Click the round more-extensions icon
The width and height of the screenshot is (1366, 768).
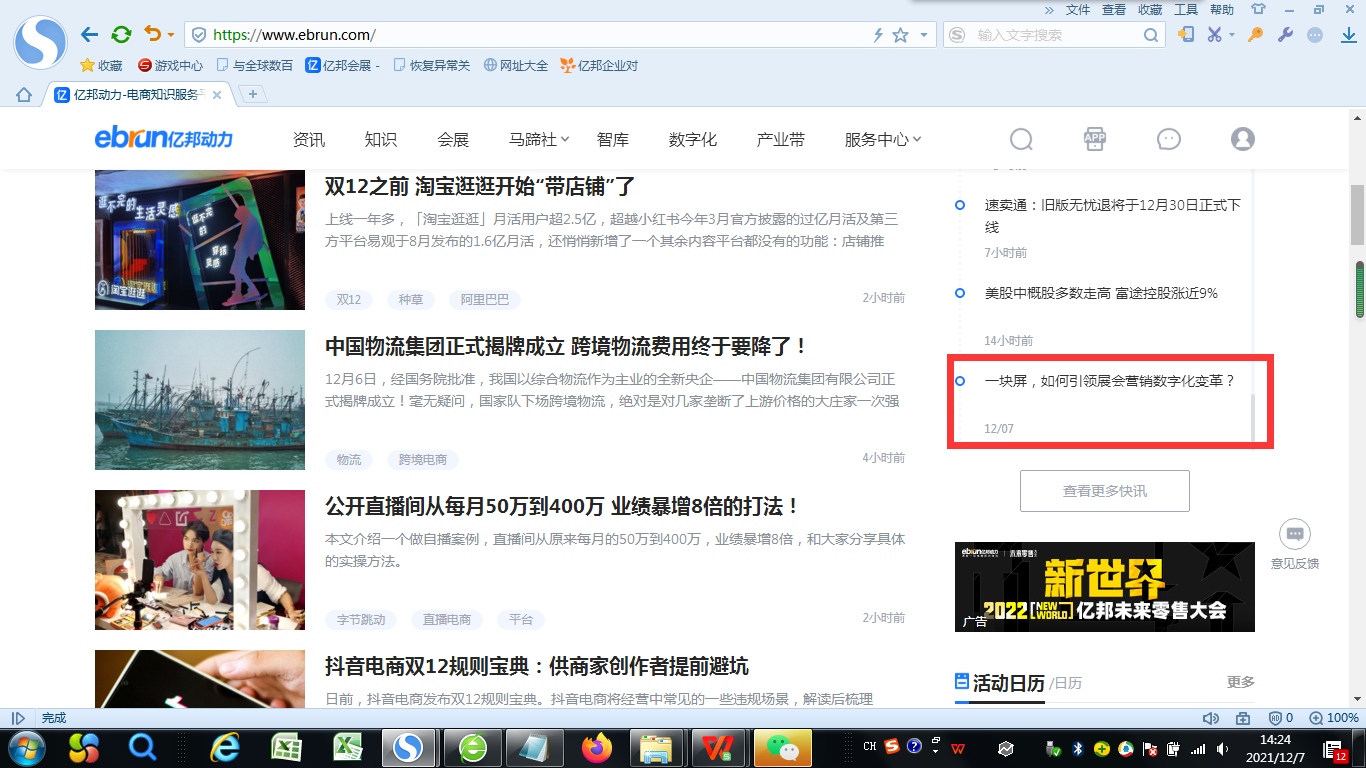(1316, 35)
